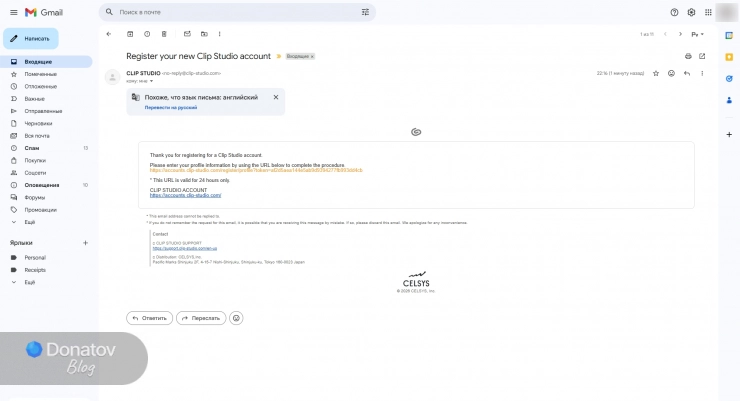Toggle the important marker next to subject
The width and height of the screenshot is (740, 401).
point(278,56)
